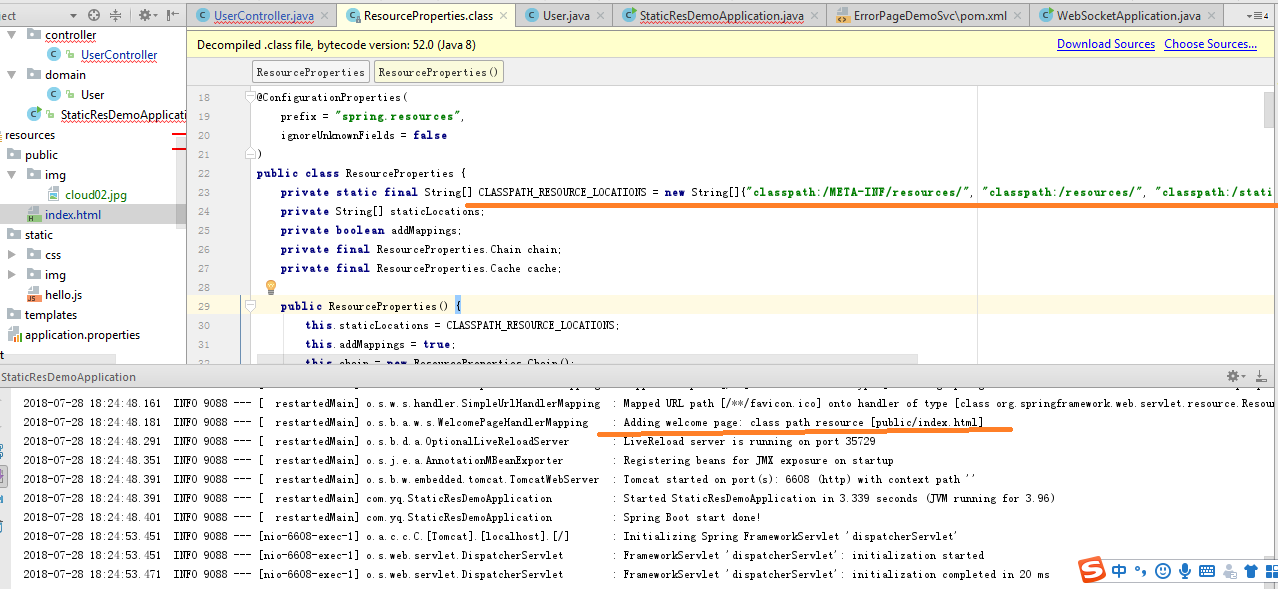Click the templates folder icon

point(14,315)
